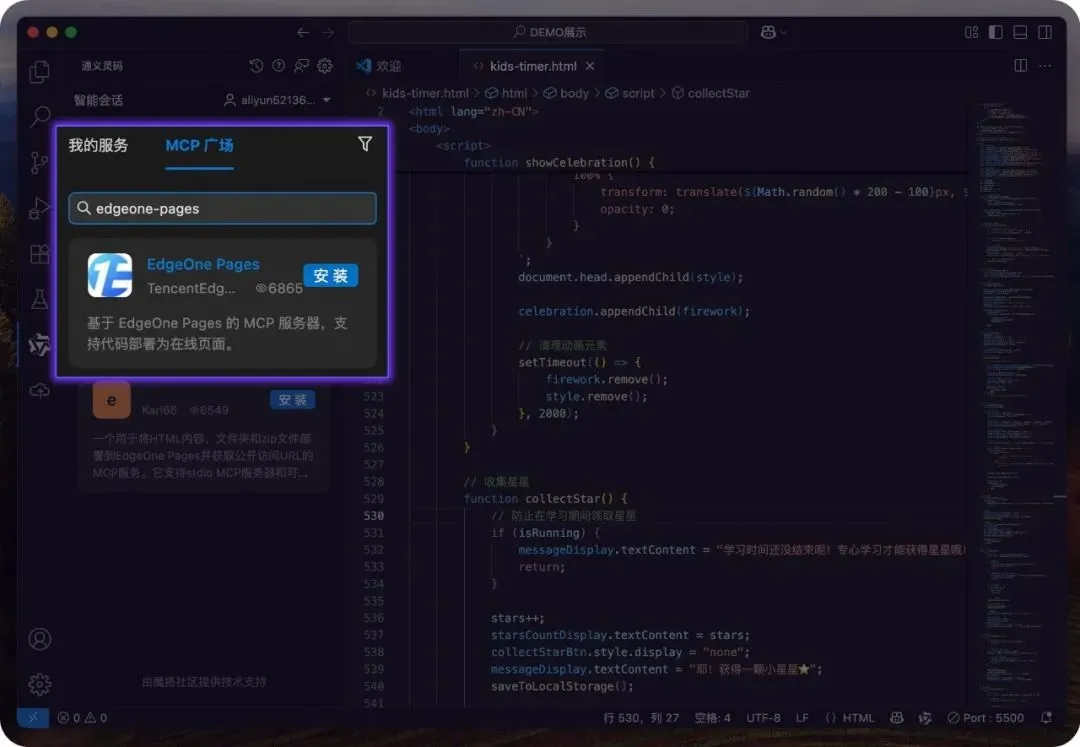Open Extensions view in activity bar
The image size is (1080, 747).
pos(39,254)
